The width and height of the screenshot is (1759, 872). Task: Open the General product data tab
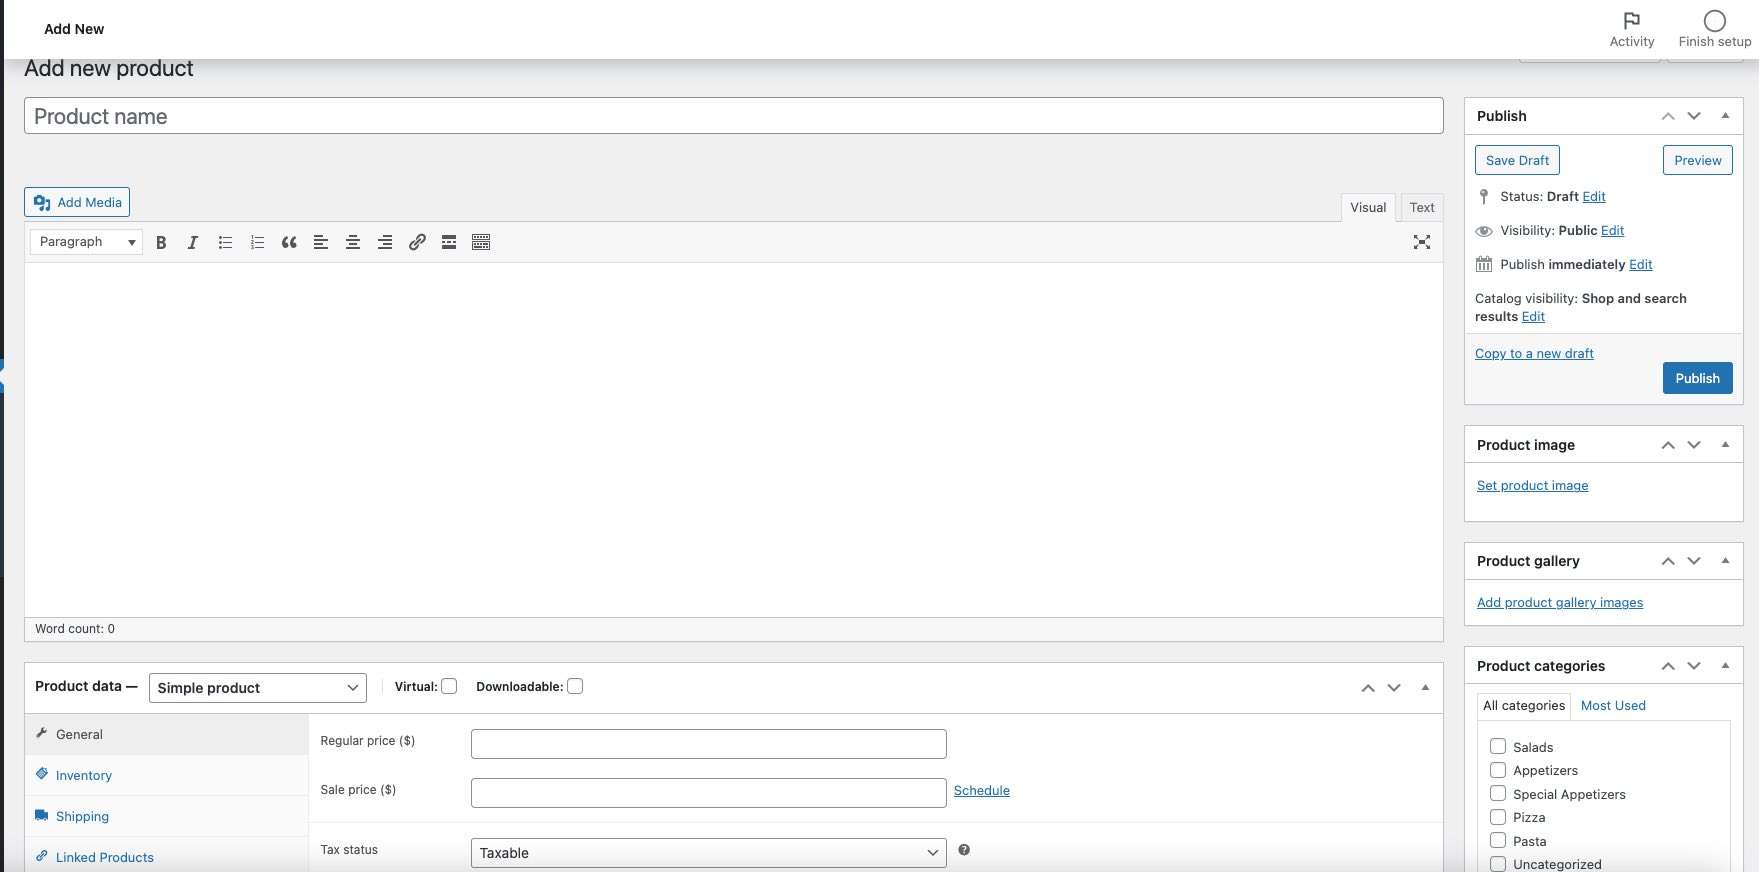(166, 734)
